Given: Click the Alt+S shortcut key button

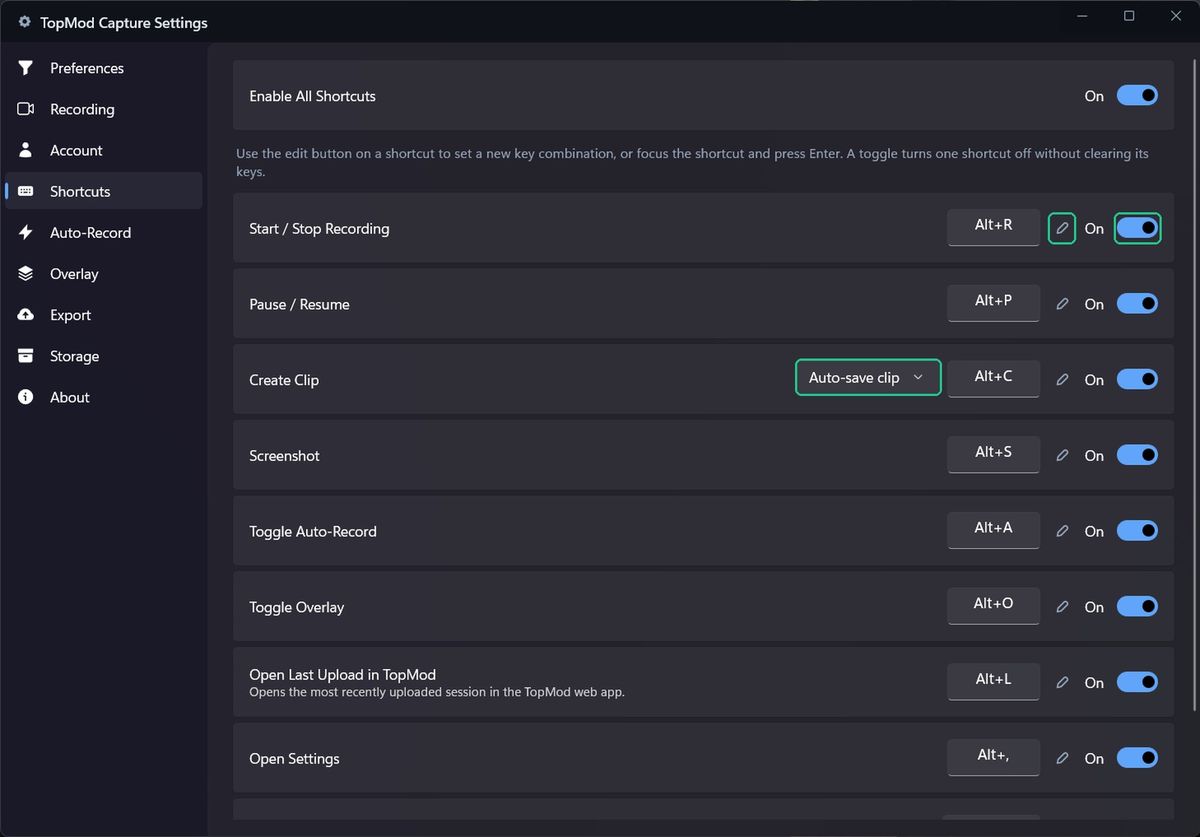Looking at the screenshot, I should tap(993, 454).
